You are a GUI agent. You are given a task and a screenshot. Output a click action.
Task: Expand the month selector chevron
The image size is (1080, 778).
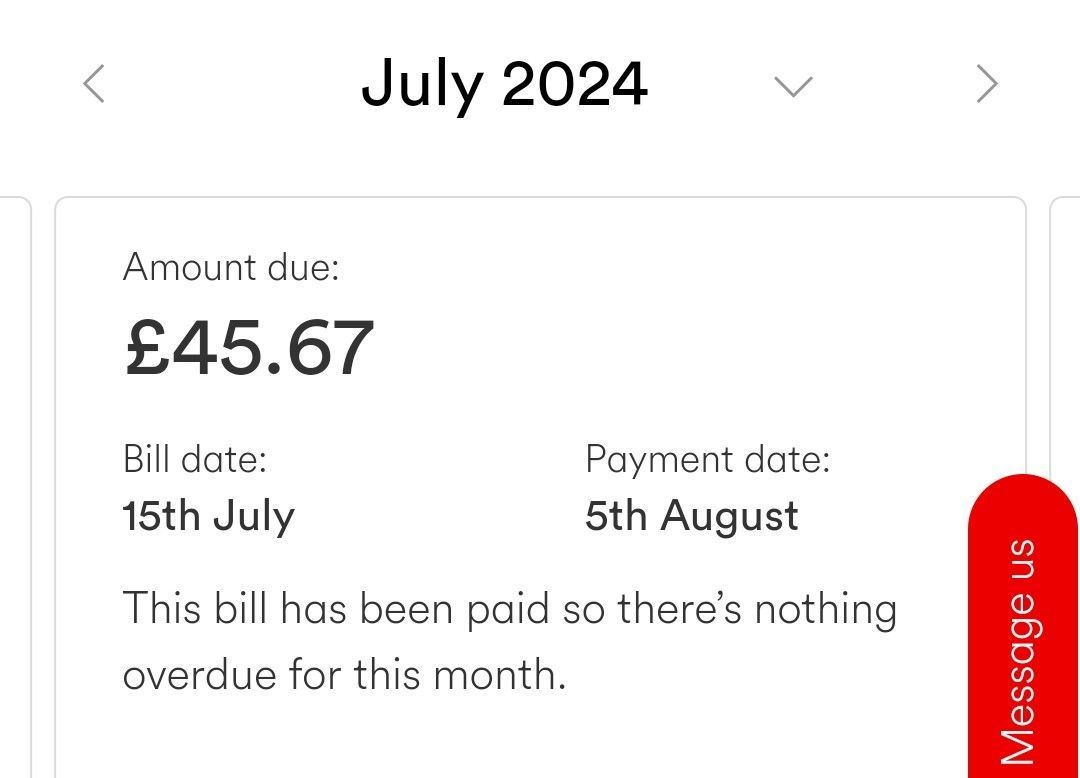click(793, 86)
